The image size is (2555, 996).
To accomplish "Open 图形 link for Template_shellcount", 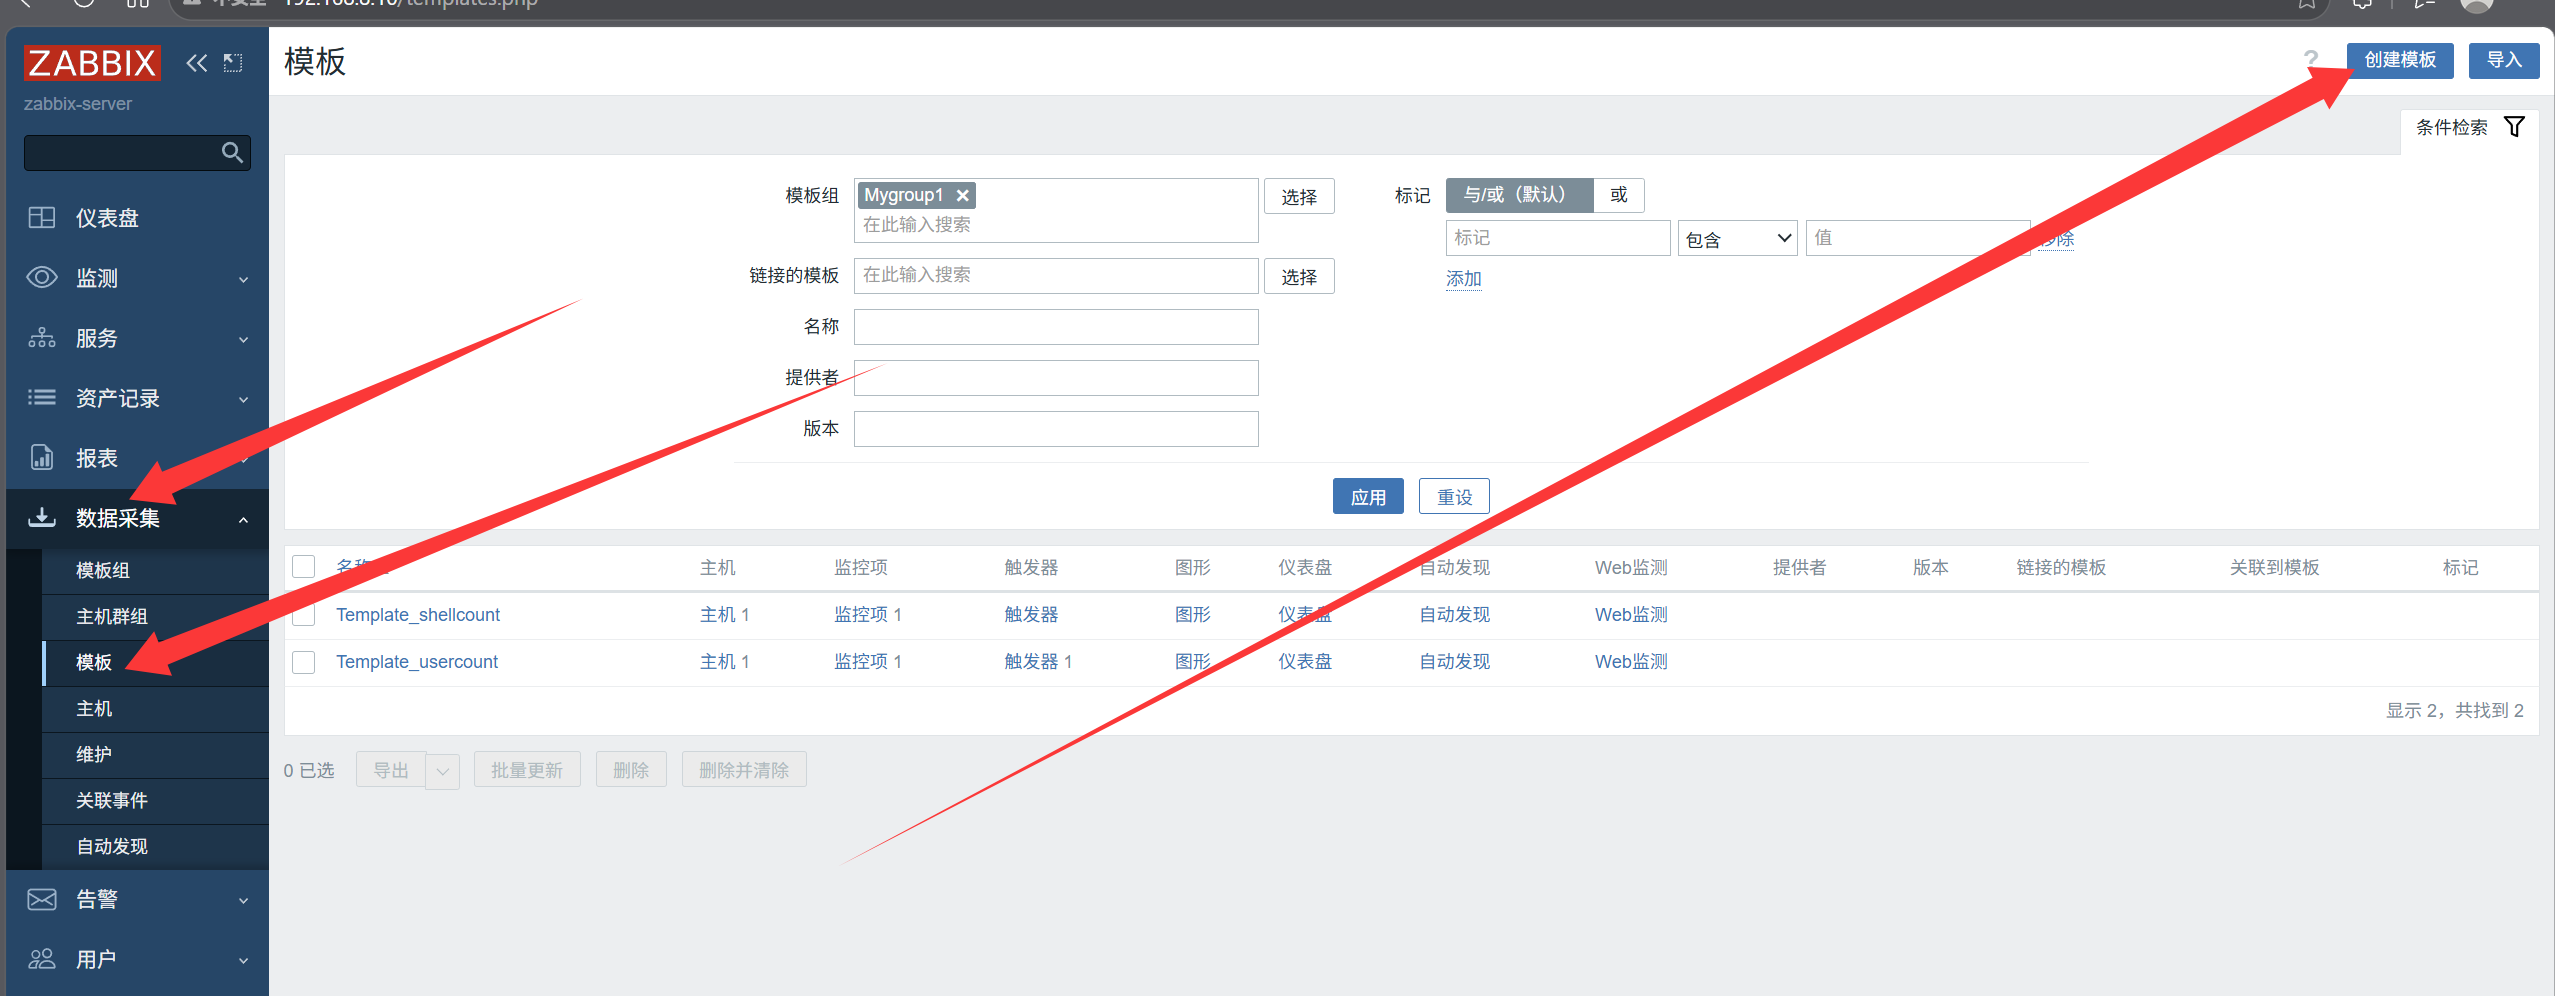I will click(1192, 615).
